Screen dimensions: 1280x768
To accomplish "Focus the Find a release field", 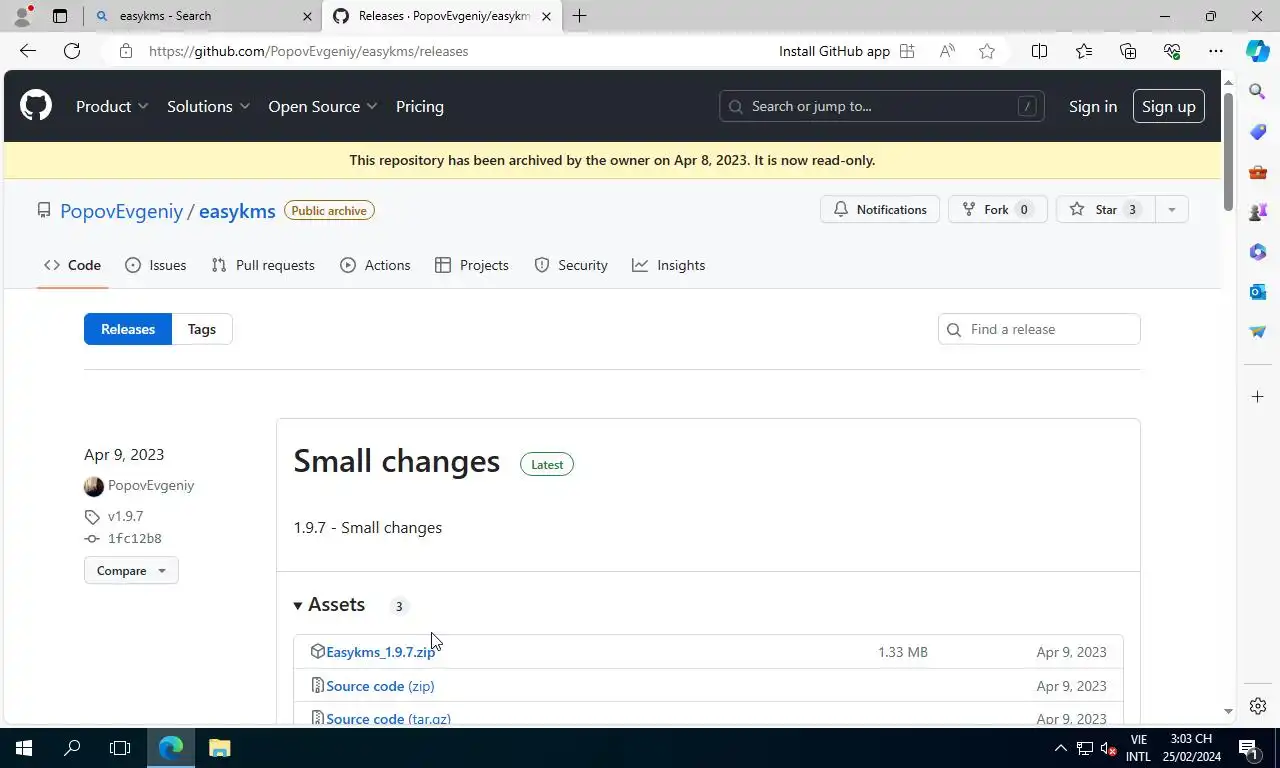I will coord(1039,329).
